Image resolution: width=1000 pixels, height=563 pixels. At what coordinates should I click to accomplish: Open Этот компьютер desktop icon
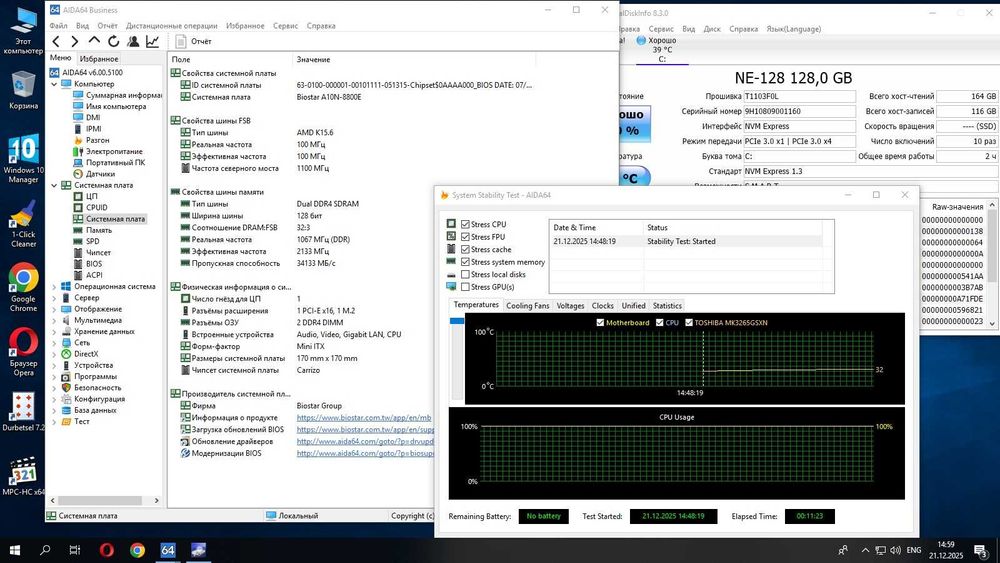pos(23,29)
